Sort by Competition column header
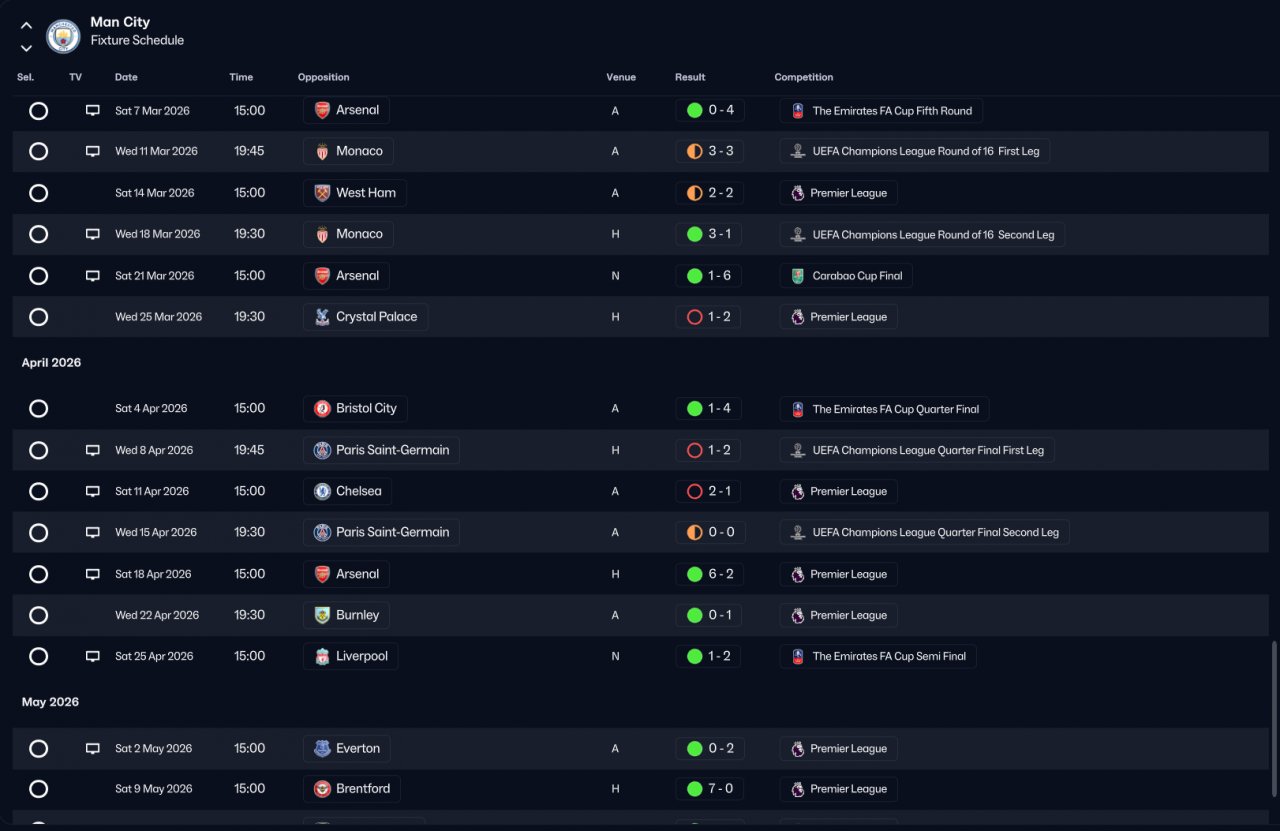Viewport: 1280px width, 831px height. tap(803, 77)
